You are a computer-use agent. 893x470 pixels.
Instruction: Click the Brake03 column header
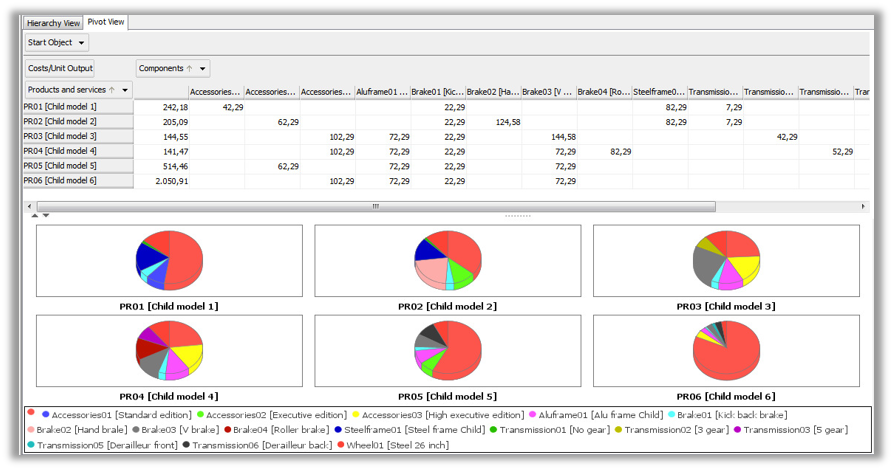(x=548, y=92)
